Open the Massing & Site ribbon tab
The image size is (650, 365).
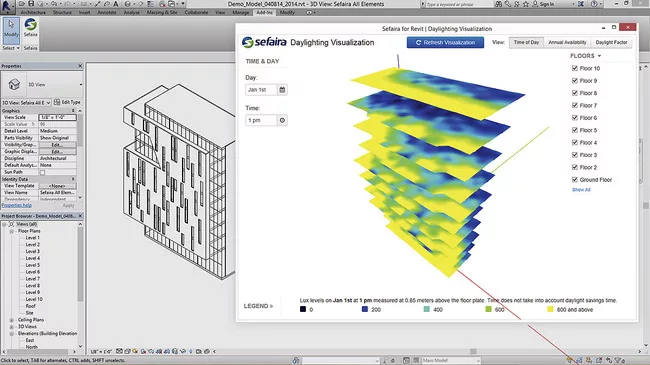[162, 12]
